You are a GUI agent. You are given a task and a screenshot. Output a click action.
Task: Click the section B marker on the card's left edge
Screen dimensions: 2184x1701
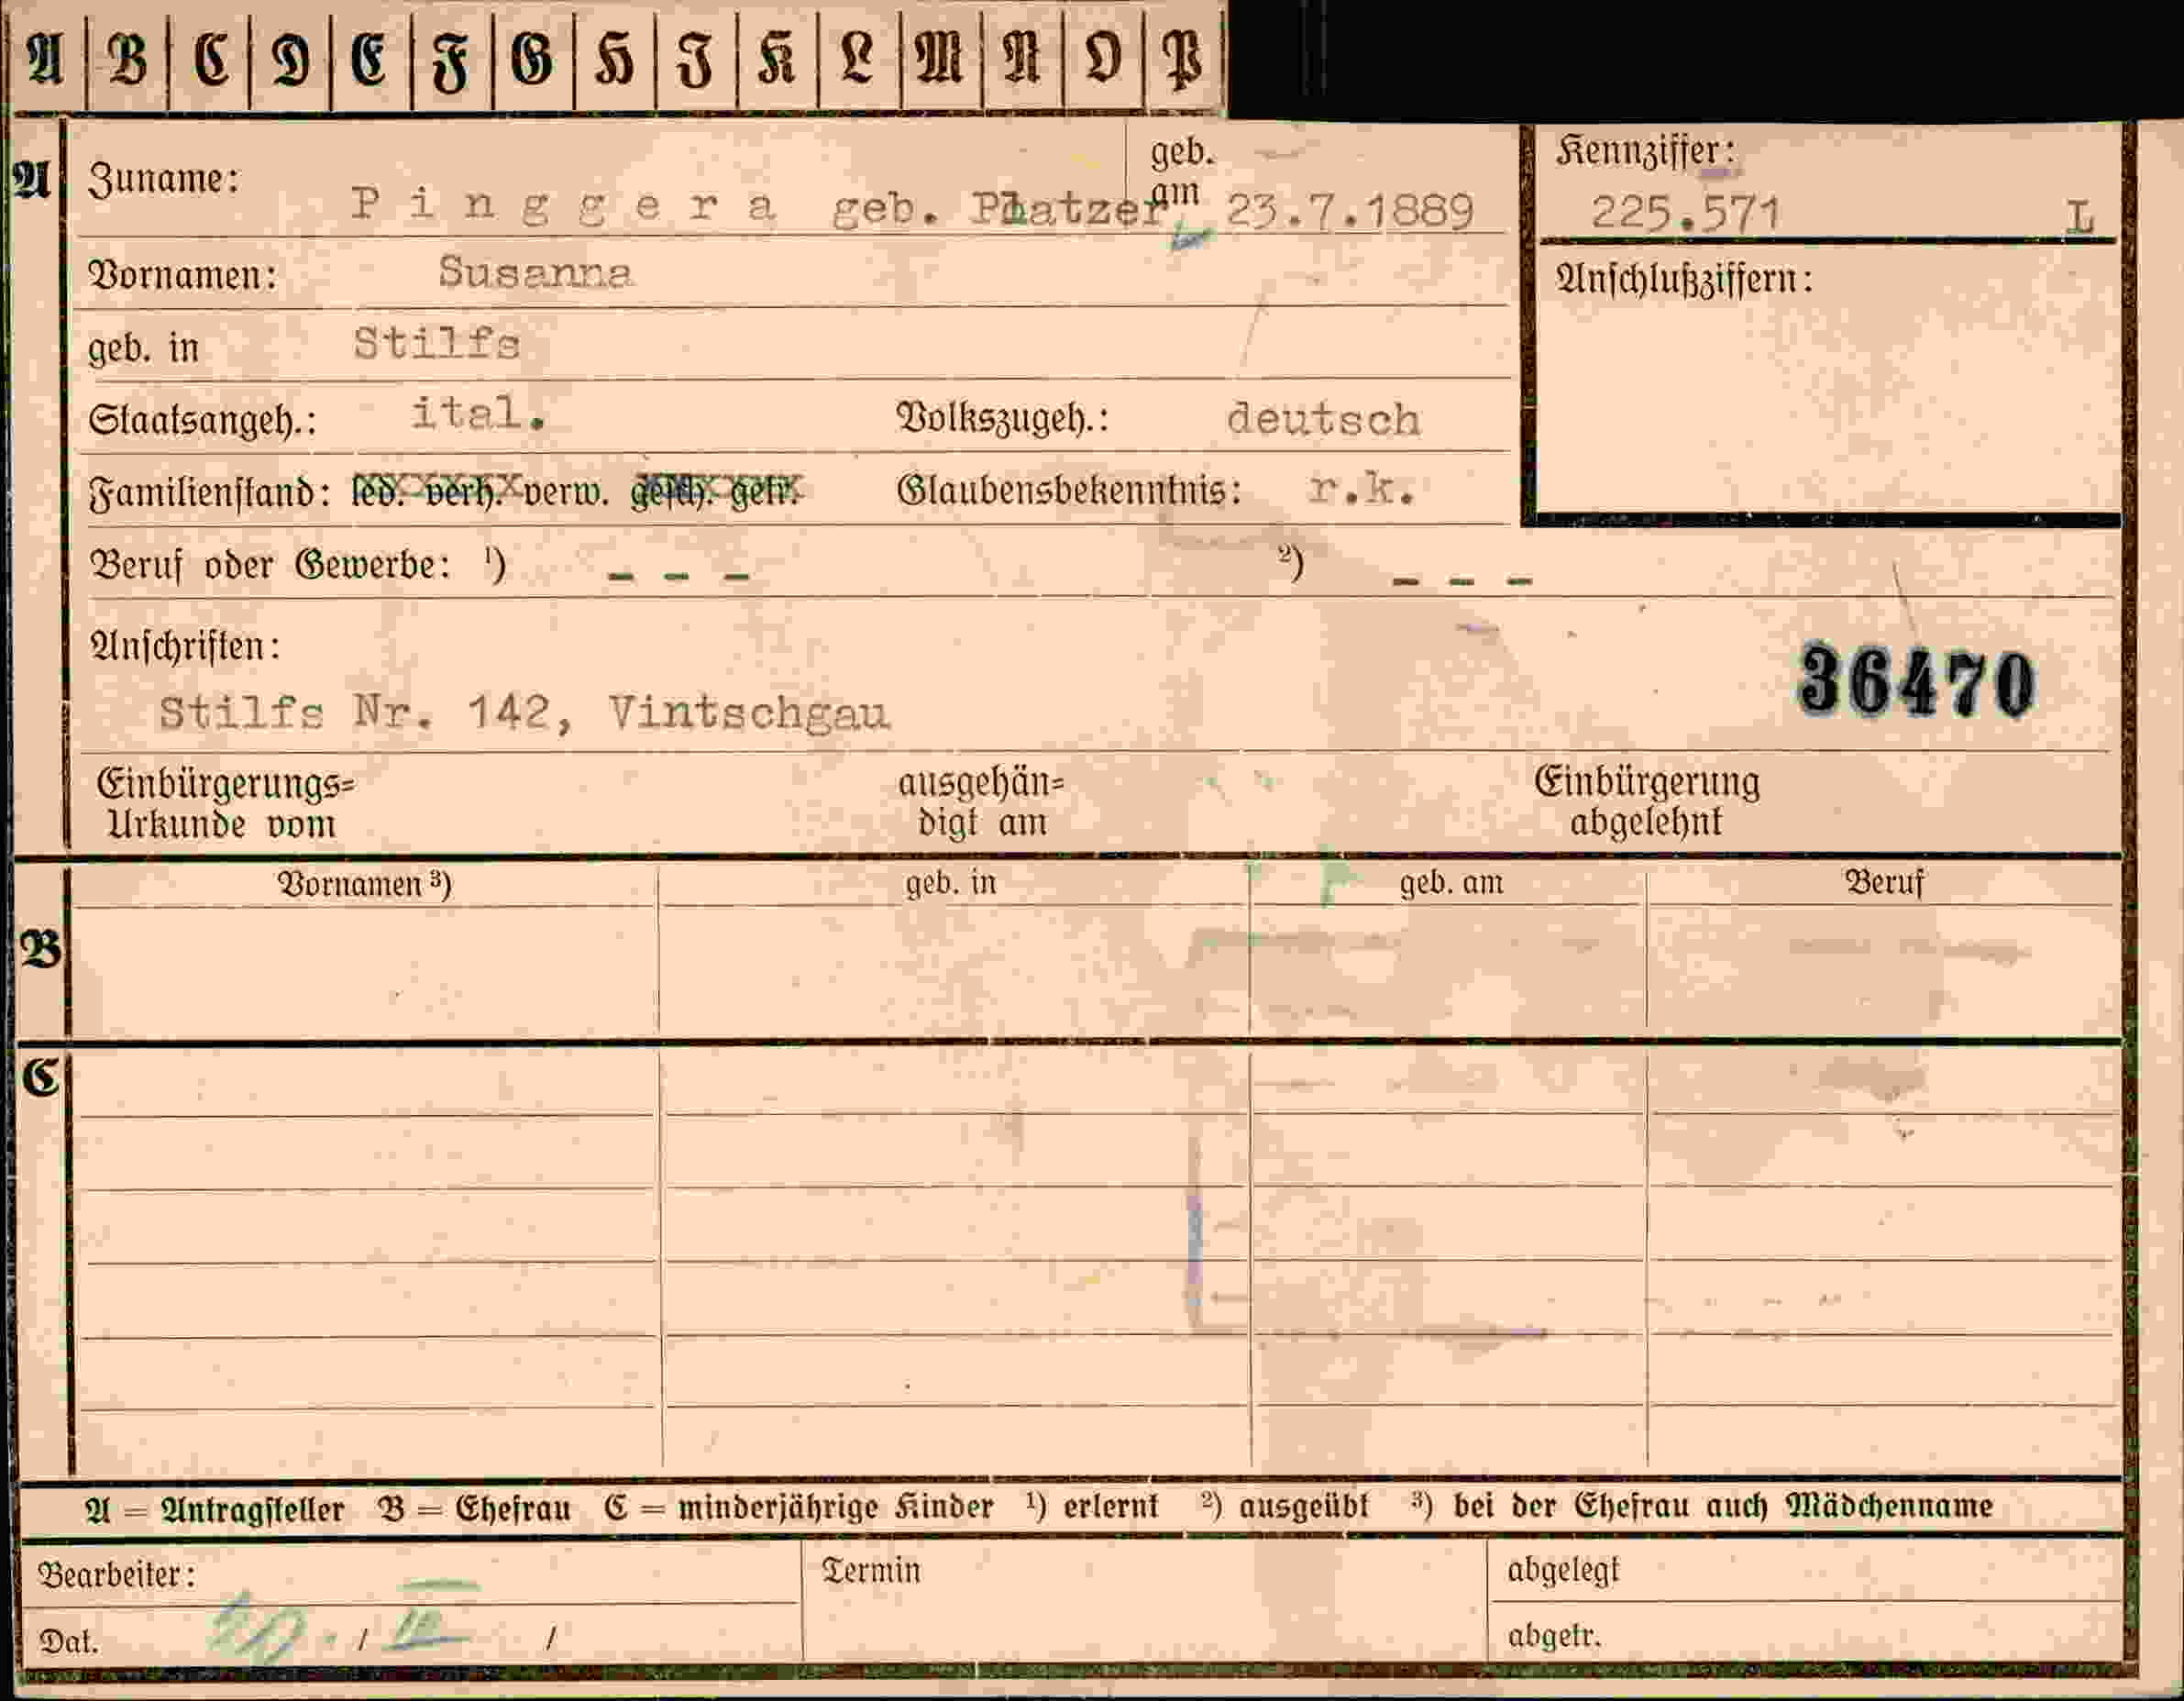coord(41,949)
